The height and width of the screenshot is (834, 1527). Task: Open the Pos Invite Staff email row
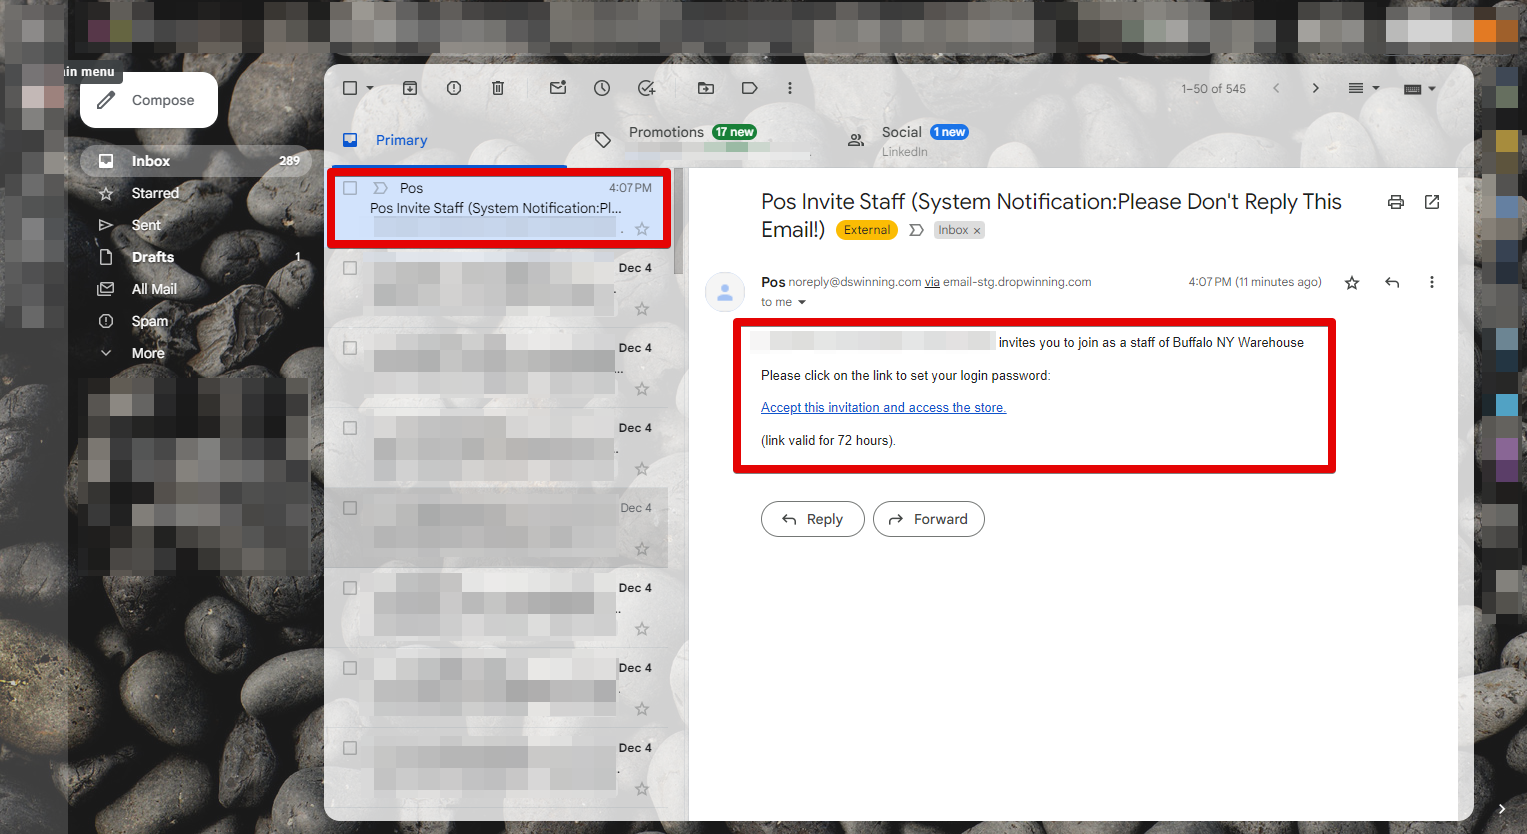click(499, 209)
